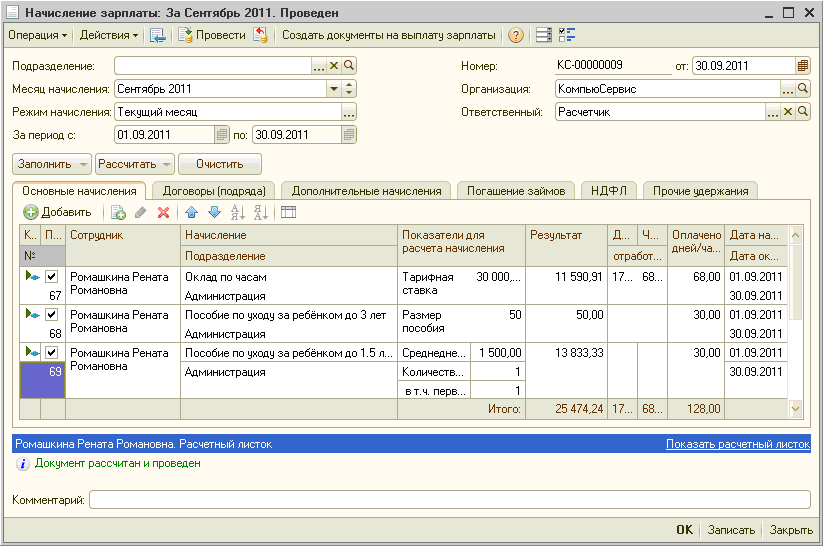
Task: Open help via the question mark icon
Action: pyautogui.click(x=516, y=35)
